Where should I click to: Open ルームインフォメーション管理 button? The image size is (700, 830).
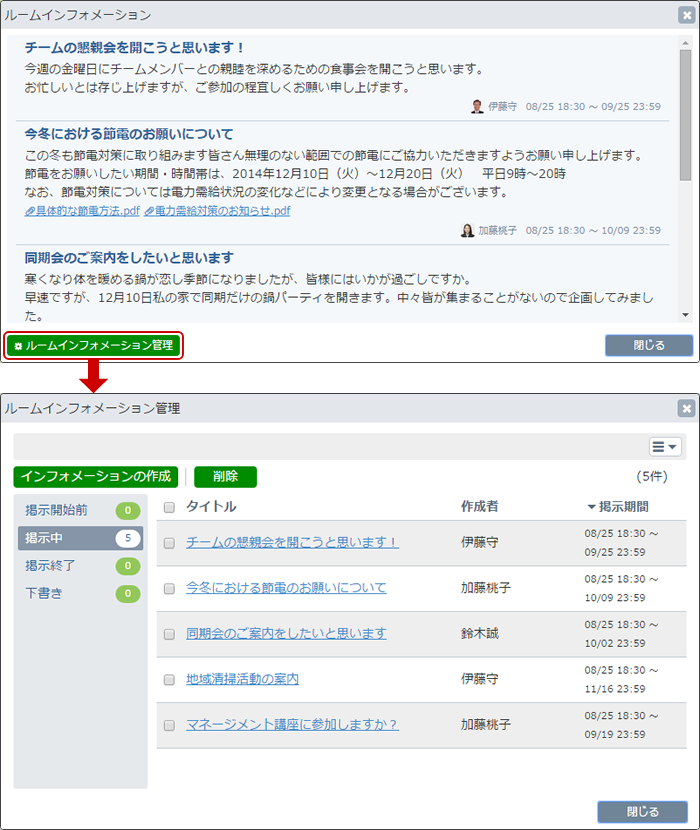point(94,346)
